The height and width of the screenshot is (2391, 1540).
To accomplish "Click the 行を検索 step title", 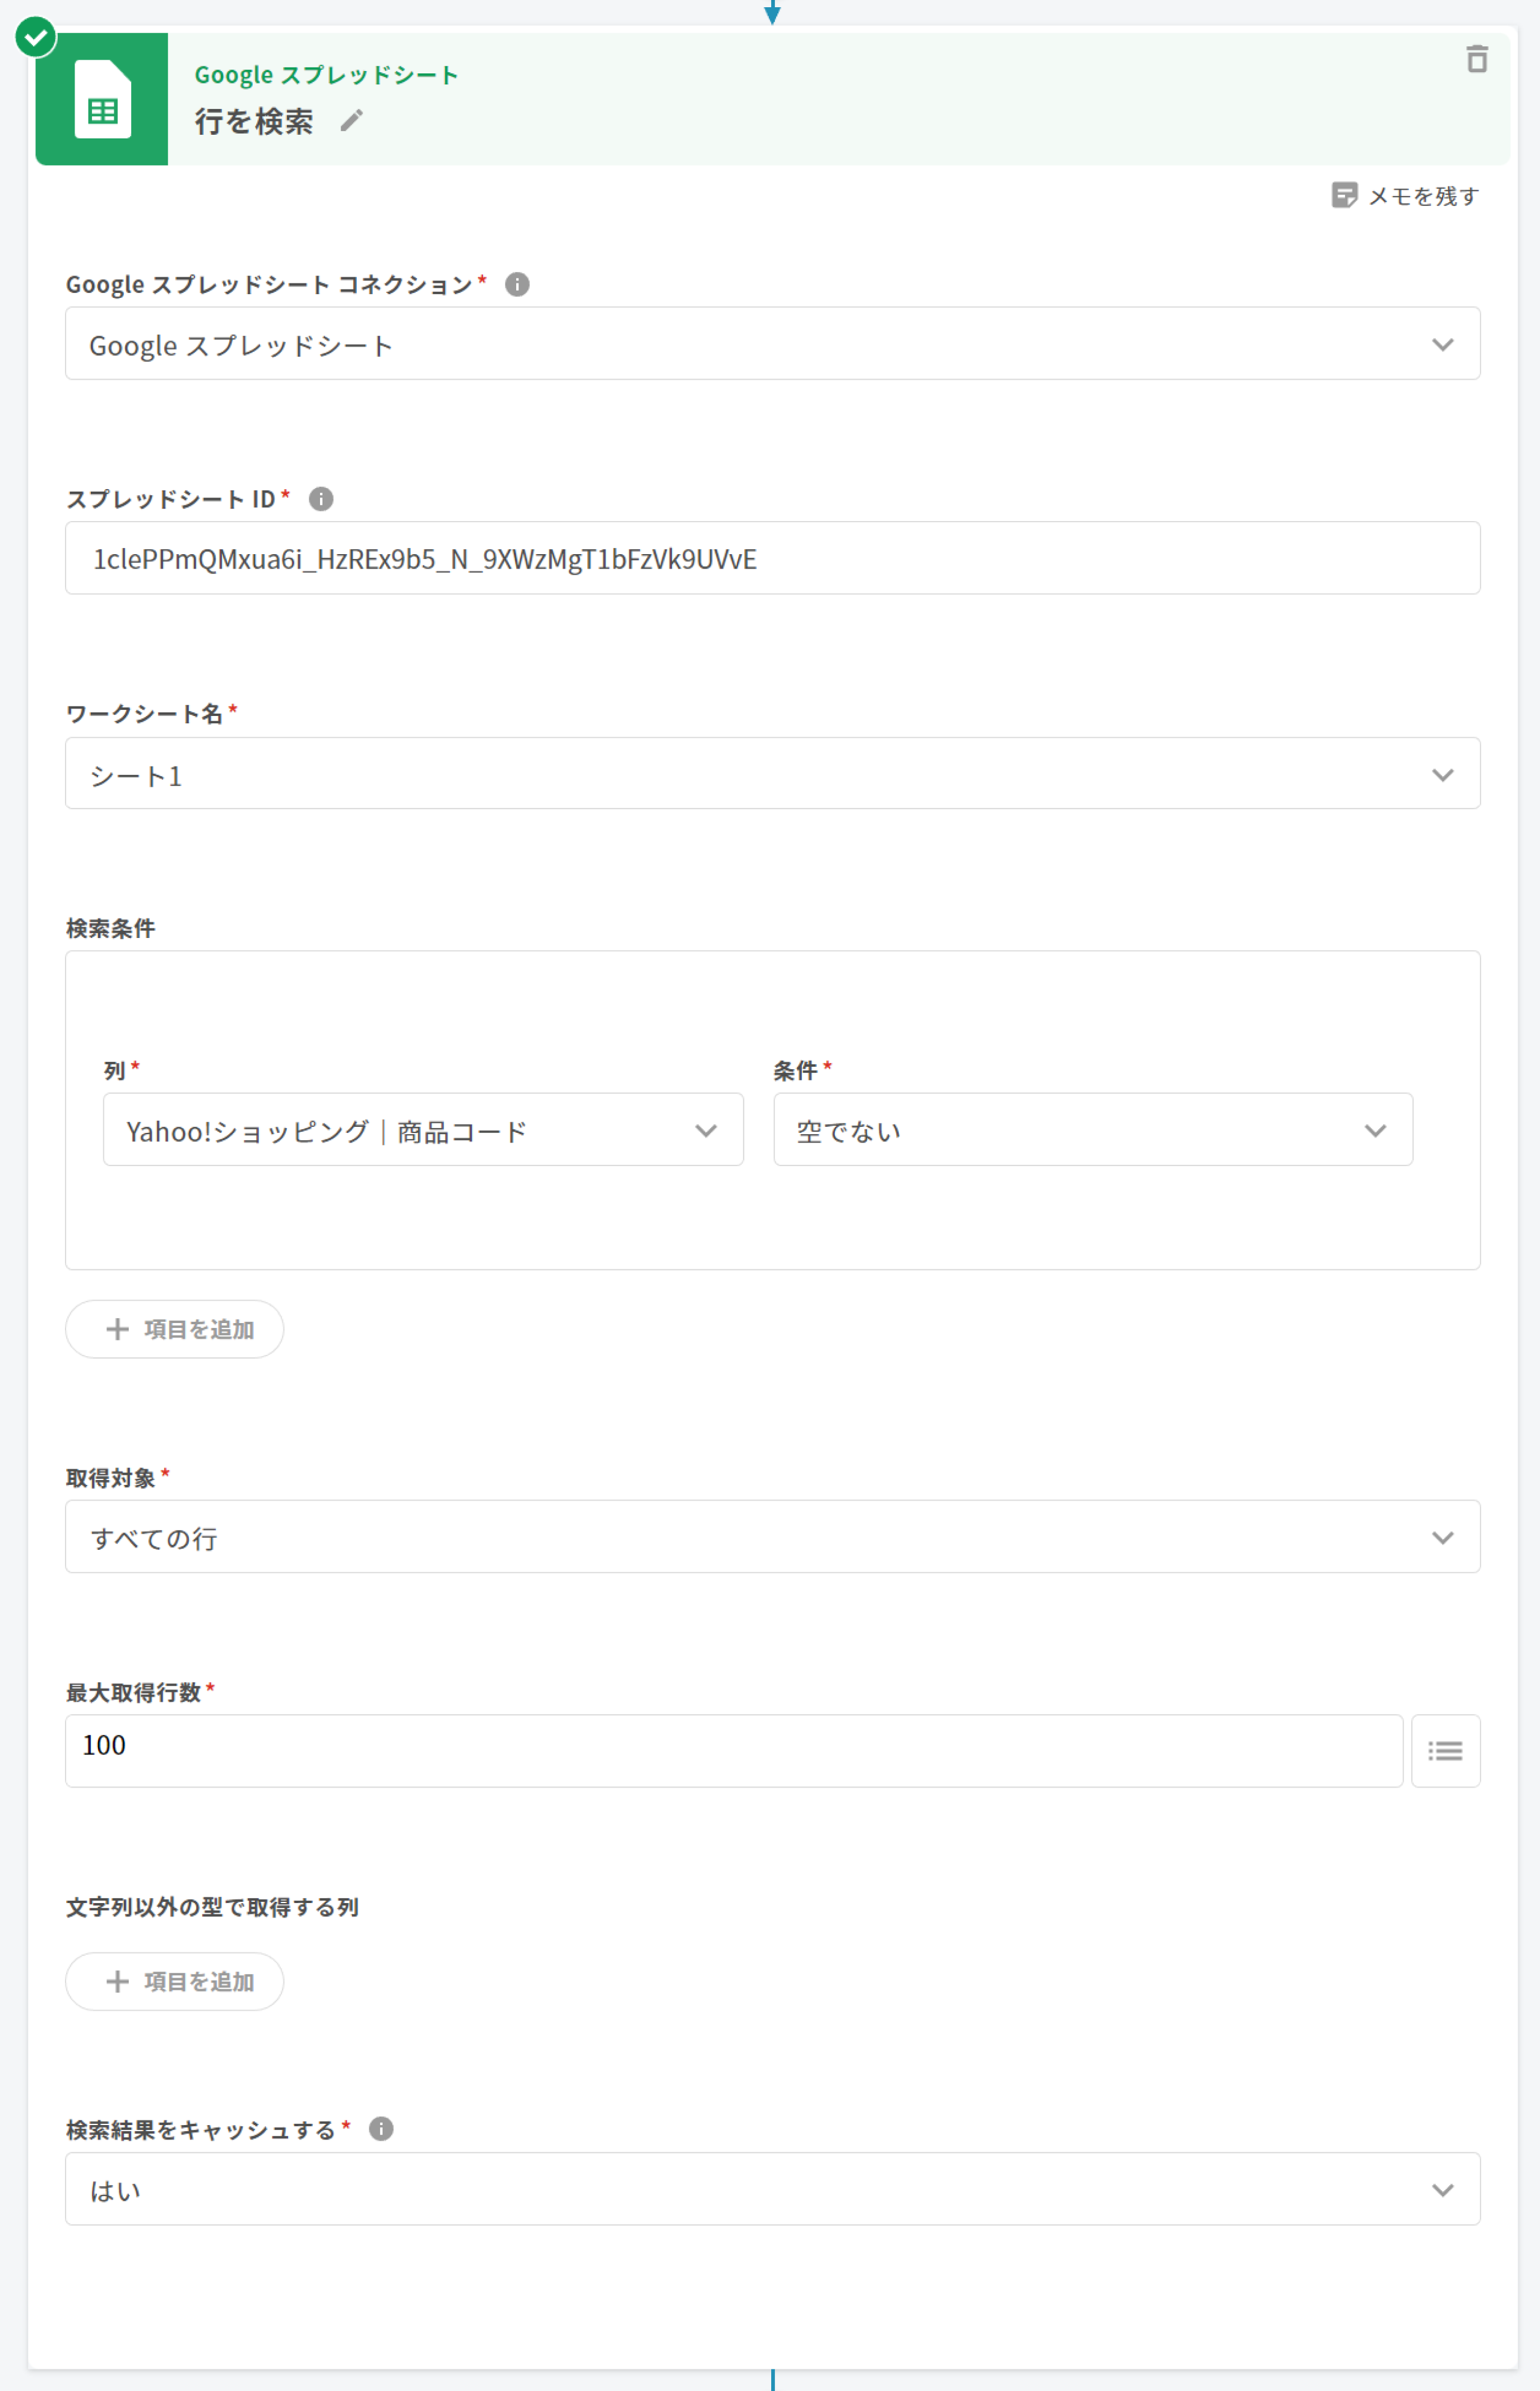I will 254,122.
